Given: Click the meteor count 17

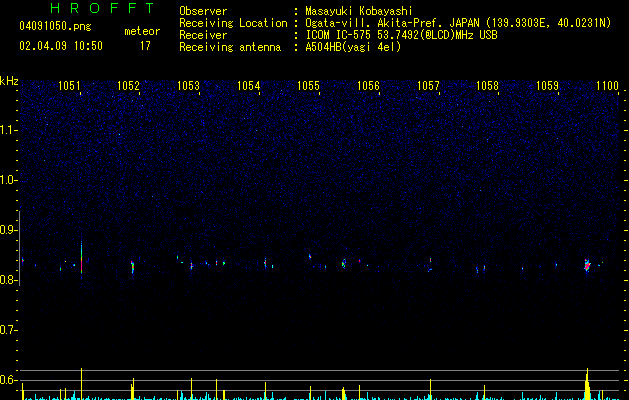Looking at the screenshot, I should (x=145, y=46).
